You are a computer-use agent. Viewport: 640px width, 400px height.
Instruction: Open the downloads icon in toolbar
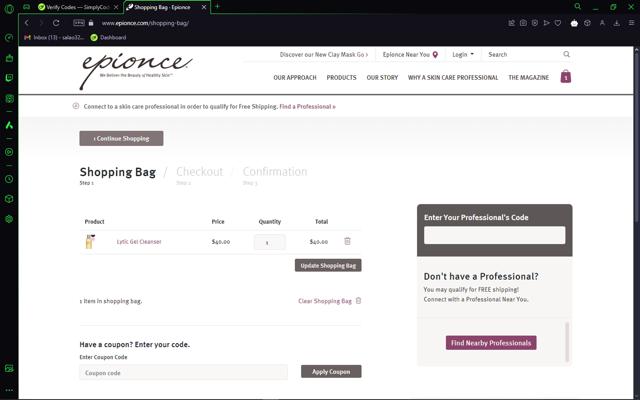[617, 23]
